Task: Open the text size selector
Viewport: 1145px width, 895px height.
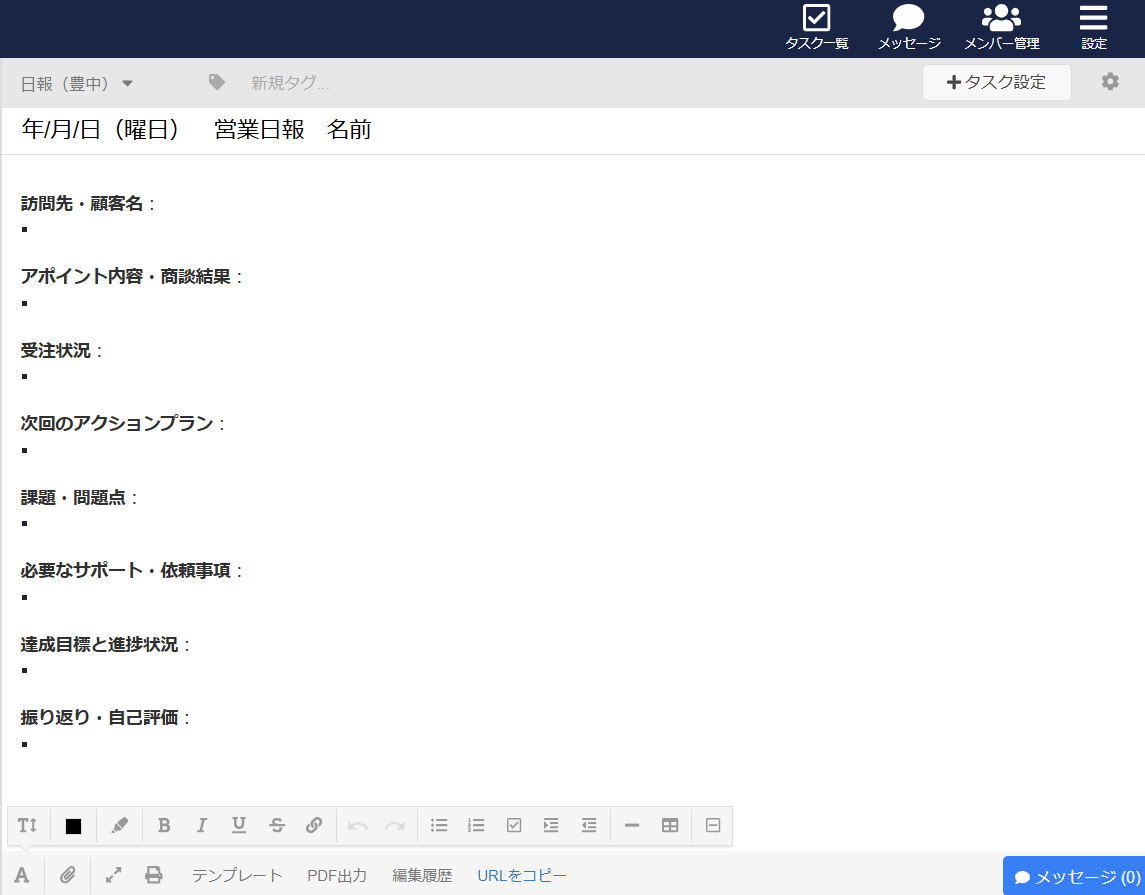Action: (x=27, y=825)
